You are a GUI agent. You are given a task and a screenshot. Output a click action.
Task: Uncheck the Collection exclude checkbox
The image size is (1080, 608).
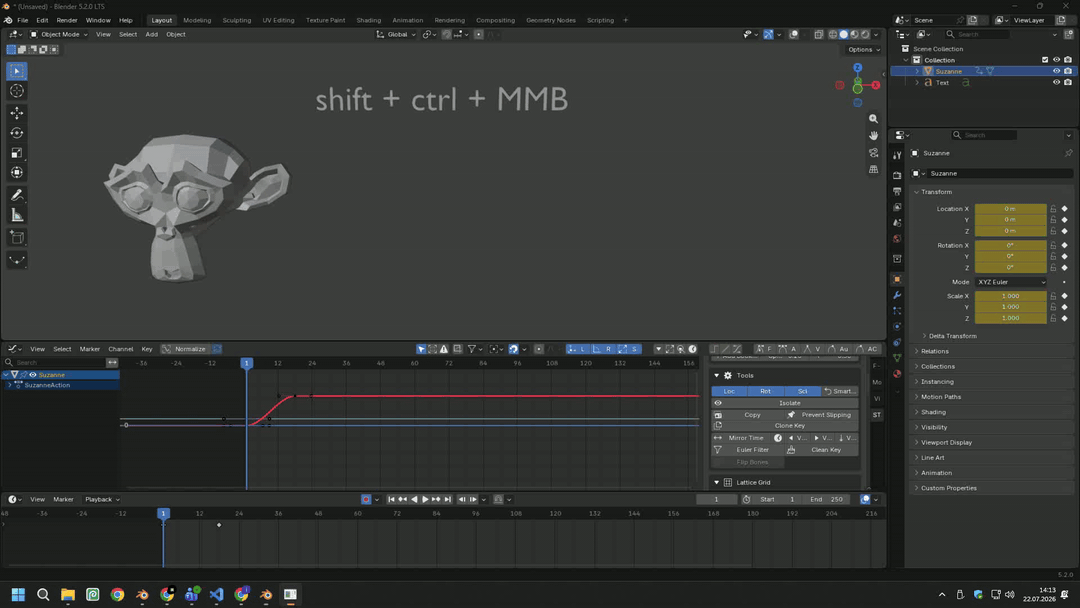[1045, 60]
